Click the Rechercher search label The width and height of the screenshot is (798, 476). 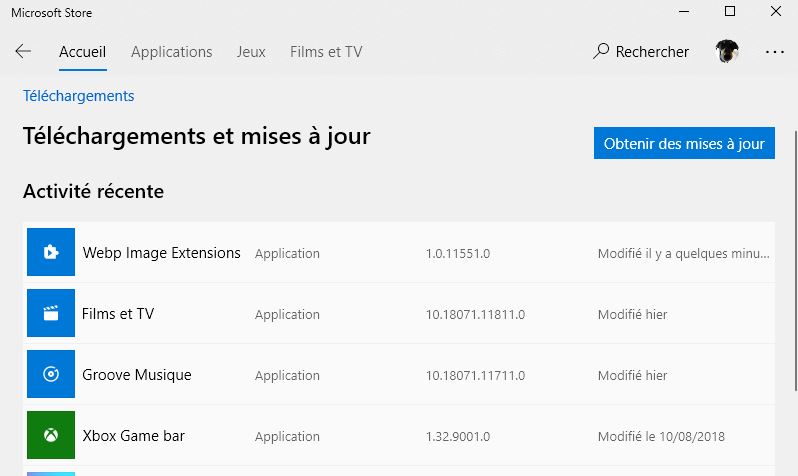click(652, 52)
